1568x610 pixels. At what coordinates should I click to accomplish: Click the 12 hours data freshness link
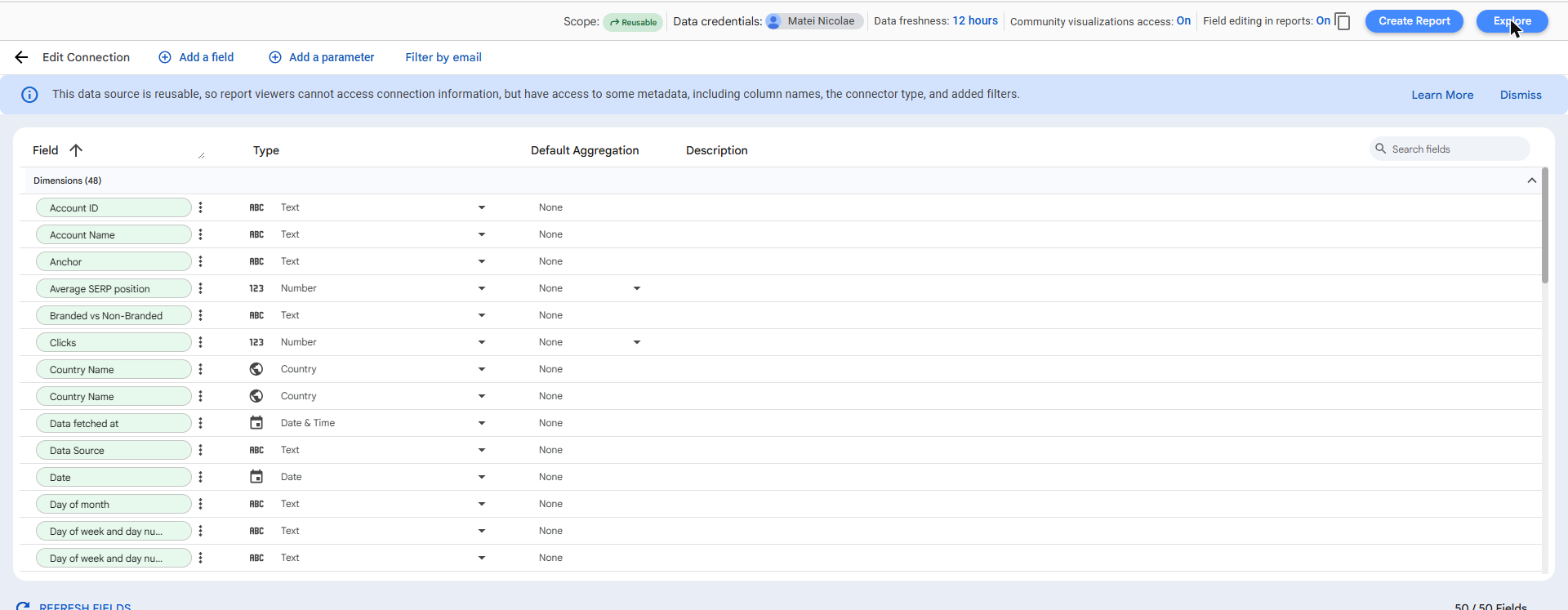(x=975, y=21)
